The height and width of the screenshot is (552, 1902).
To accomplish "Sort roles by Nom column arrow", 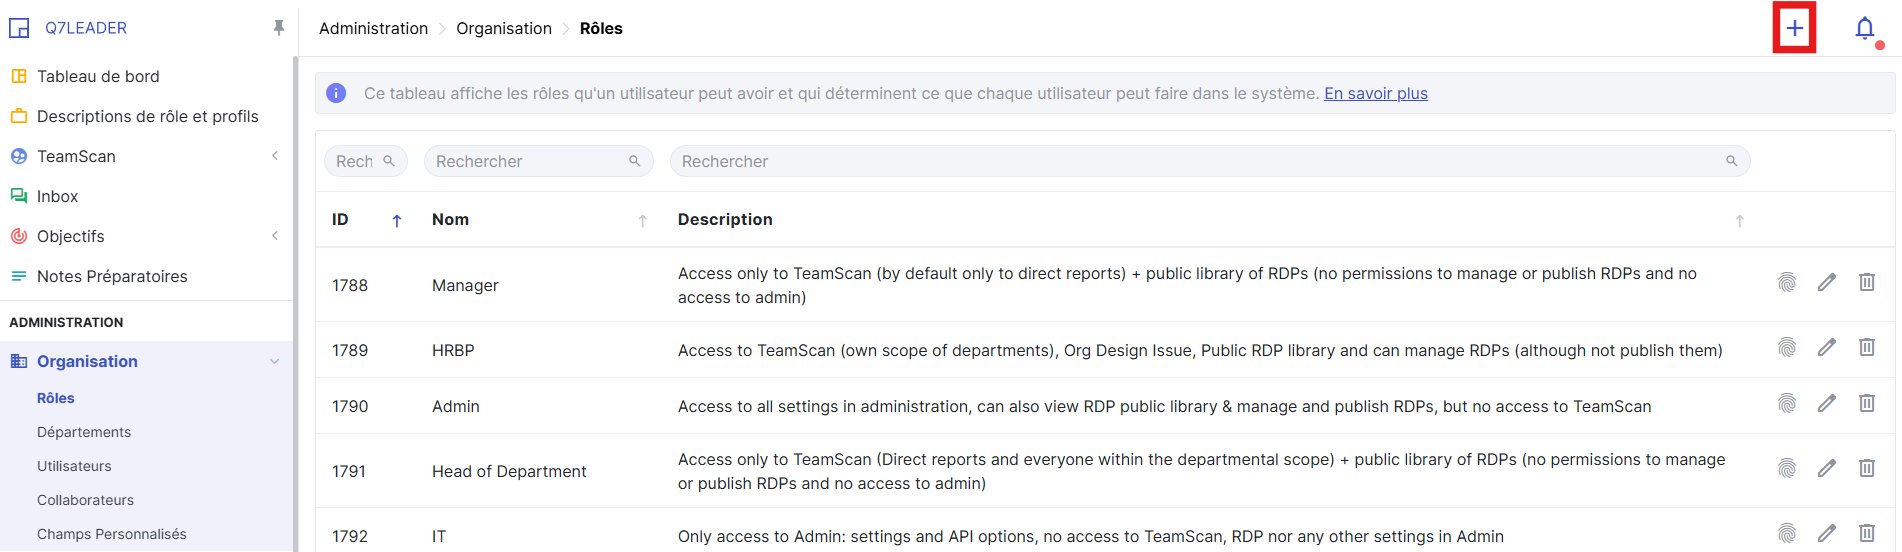I will coord(642,221).
